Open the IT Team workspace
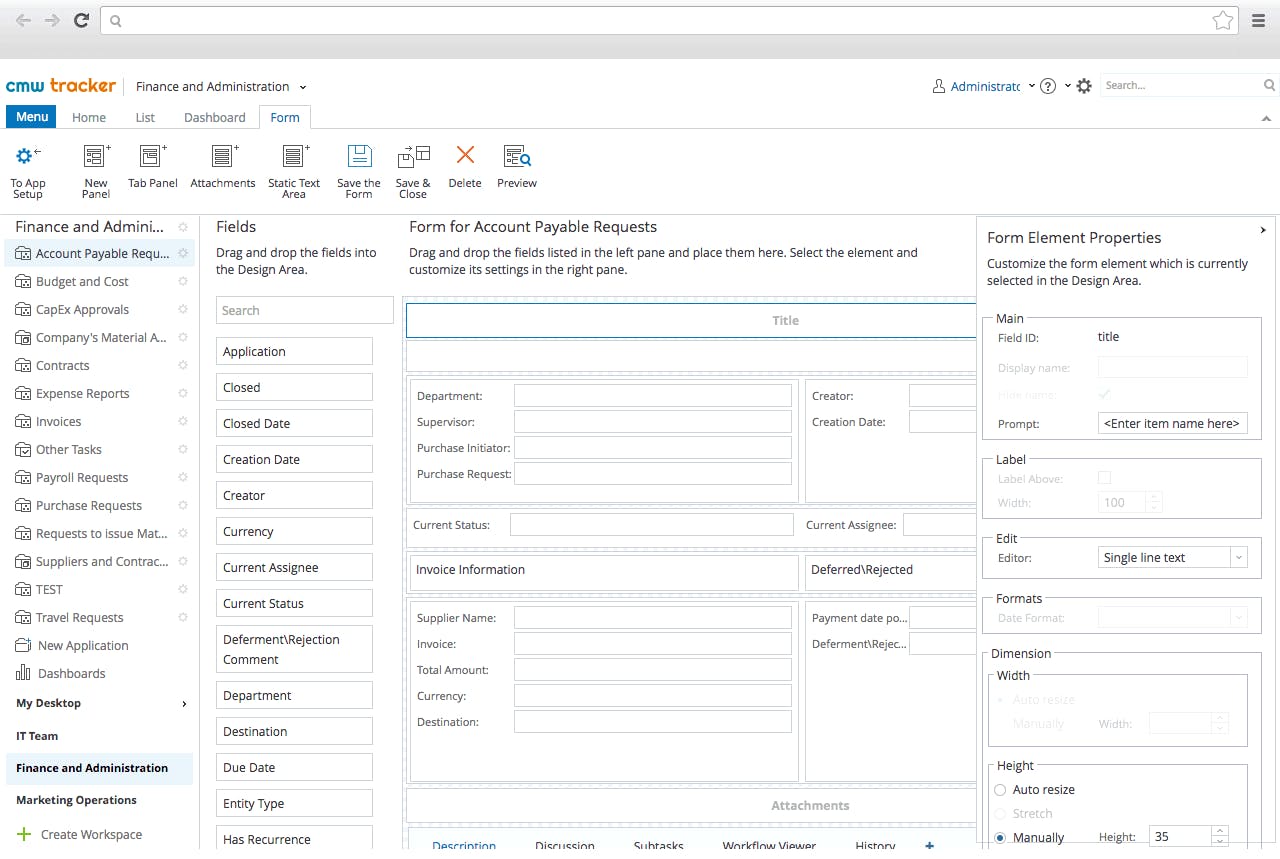The height and width of the screenshot is (859, 1280). [37, 736]
